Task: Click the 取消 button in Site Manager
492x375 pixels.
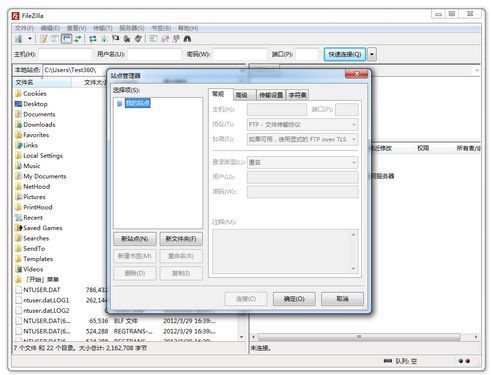Action: point(342,299)
